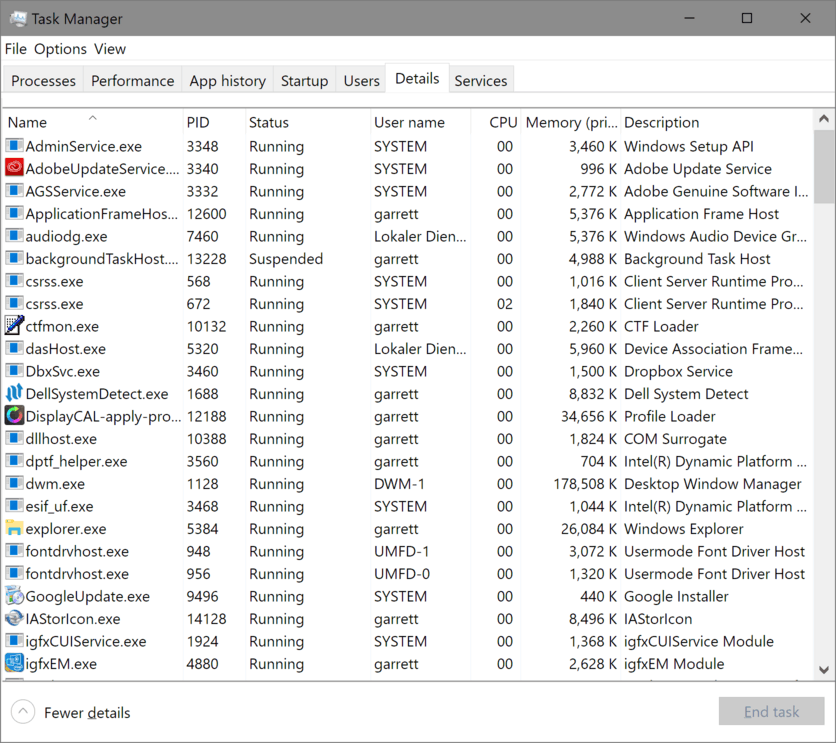Viewport: 836px width, 743px height.
Task: Click the igfxEM.exe icon
Action: coord(14,663)
